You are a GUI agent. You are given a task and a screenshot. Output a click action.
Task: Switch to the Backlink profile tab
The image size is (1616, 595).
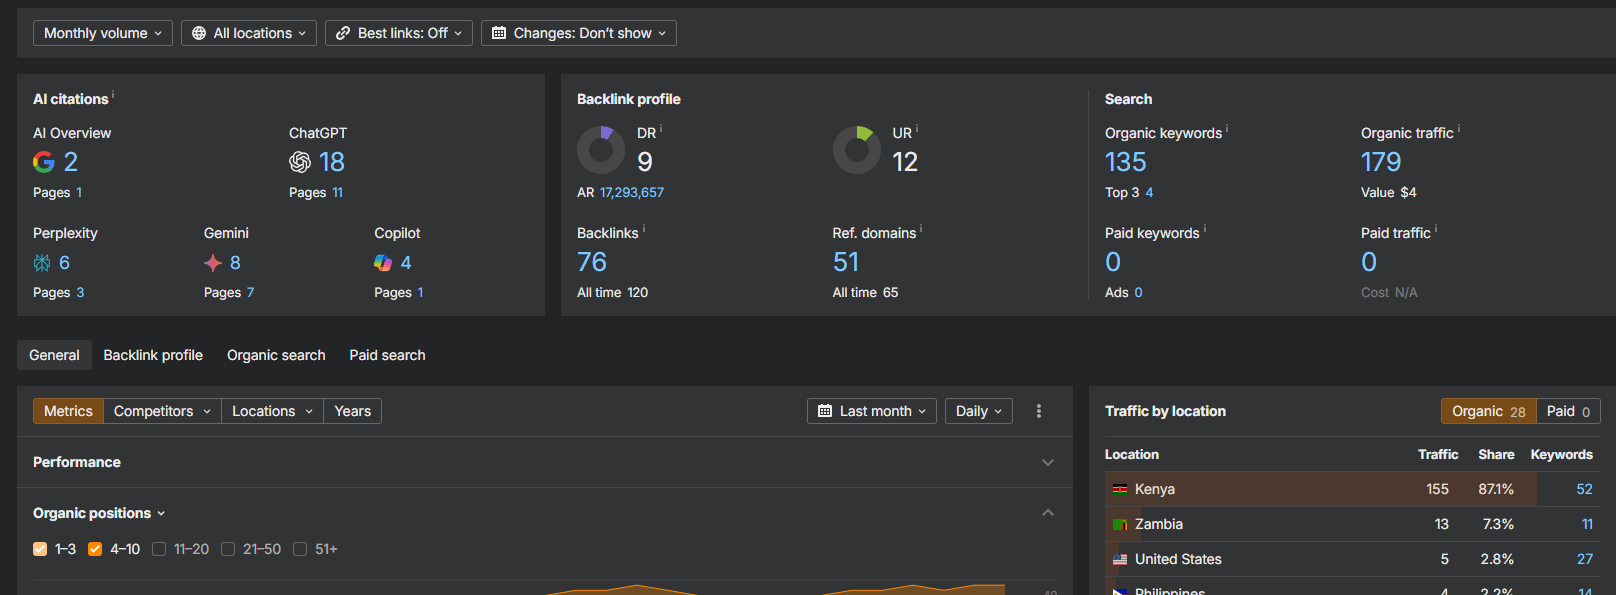coord(153,355)
